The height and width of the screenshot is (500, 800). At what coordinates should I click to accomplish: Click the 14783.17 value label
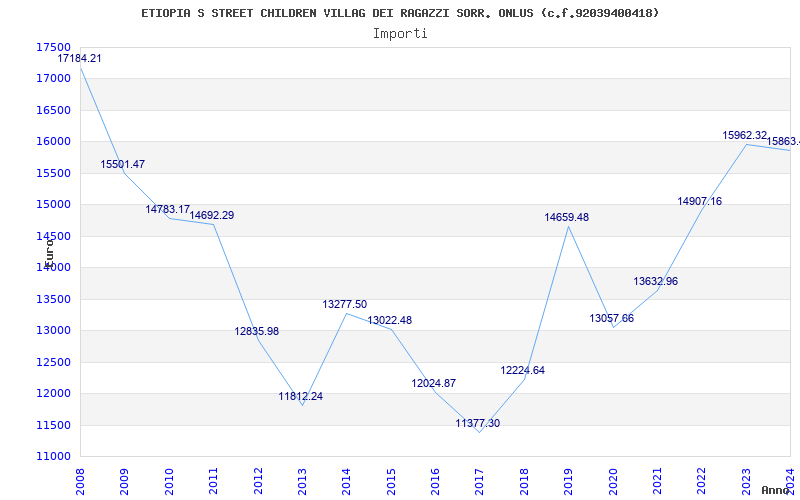click(x=167, y=210)
